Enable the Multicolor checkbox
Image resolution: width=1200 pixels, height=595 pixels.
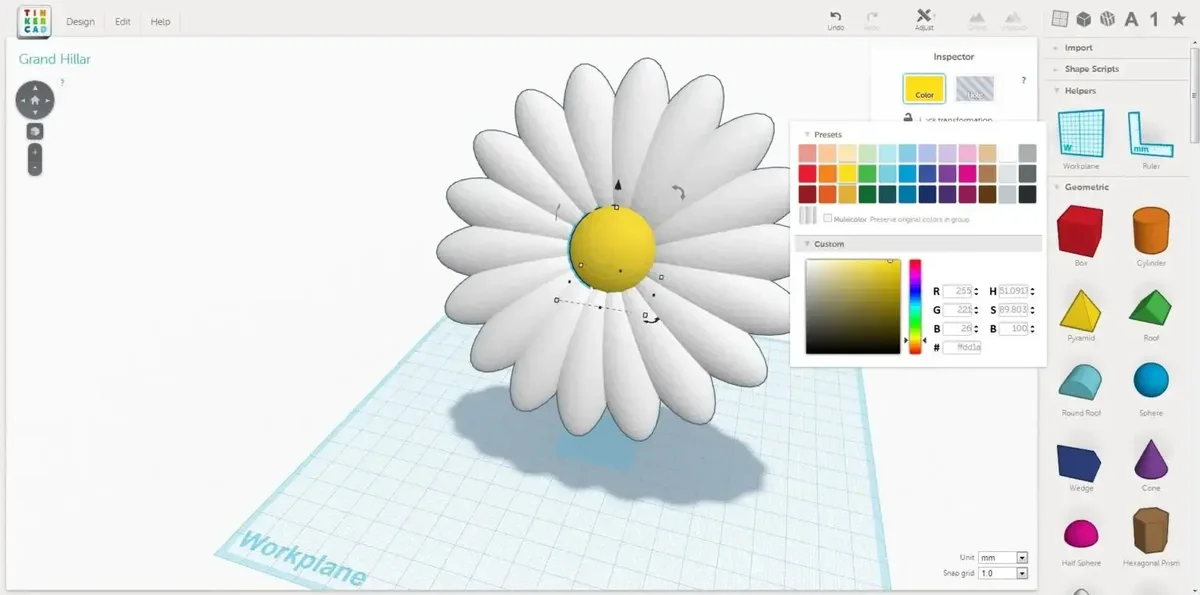(x=827, y=218)
